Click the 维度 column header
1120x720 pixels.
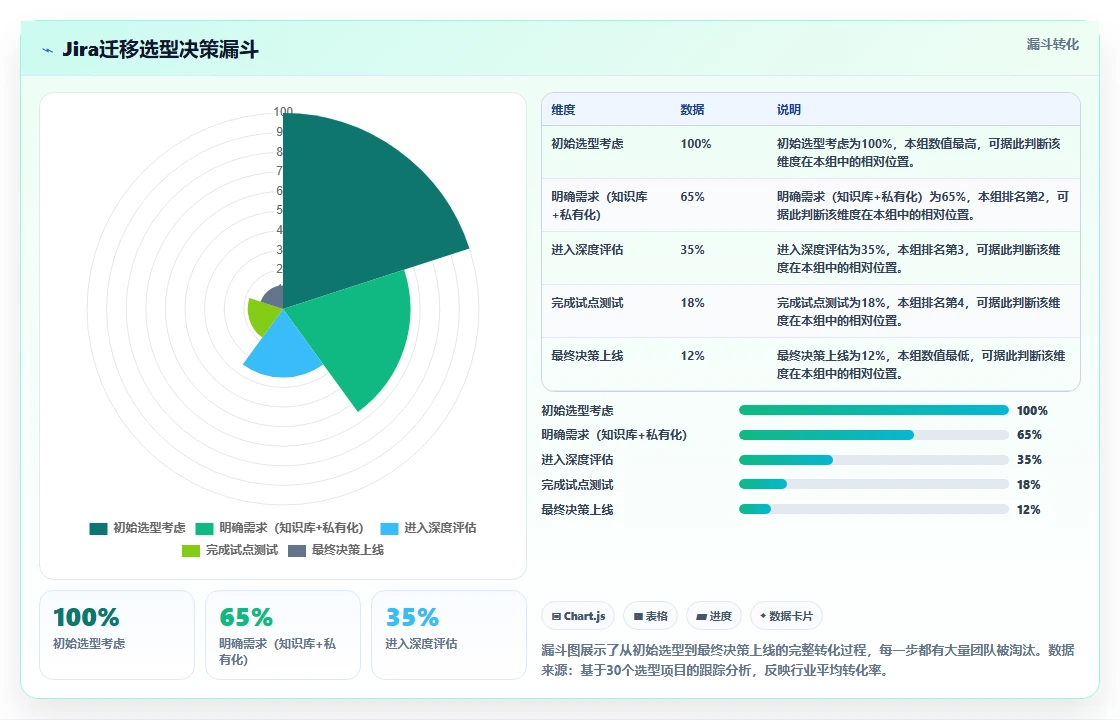[563, 109]
